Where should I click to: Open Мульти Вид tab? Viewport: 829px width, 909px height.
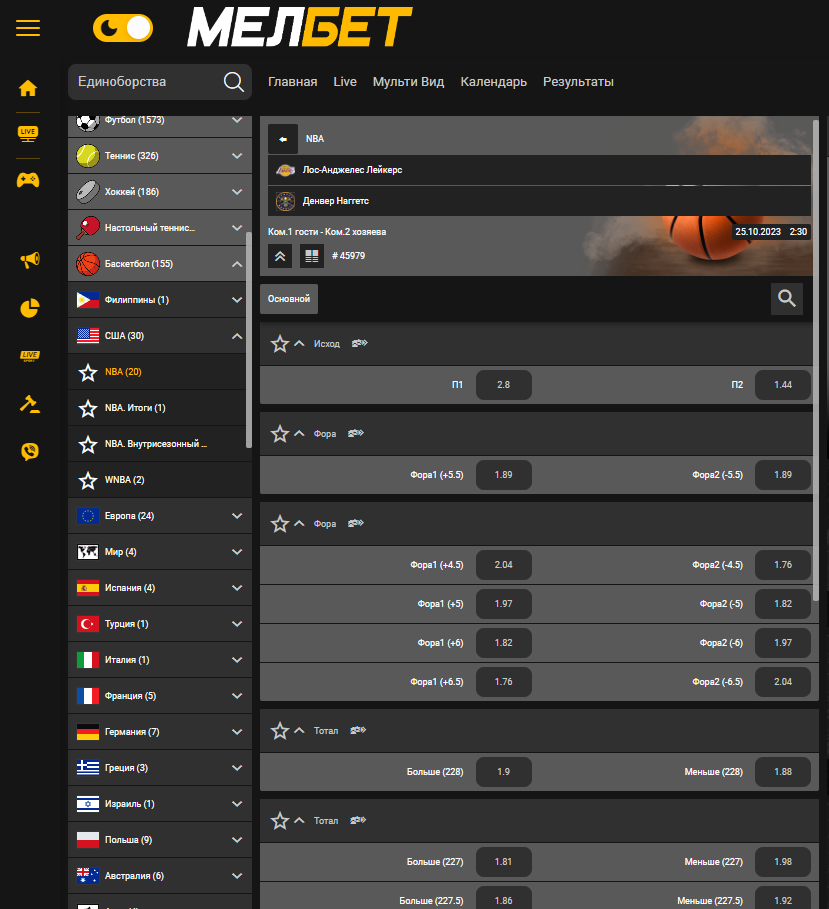[x=408, y=82]
